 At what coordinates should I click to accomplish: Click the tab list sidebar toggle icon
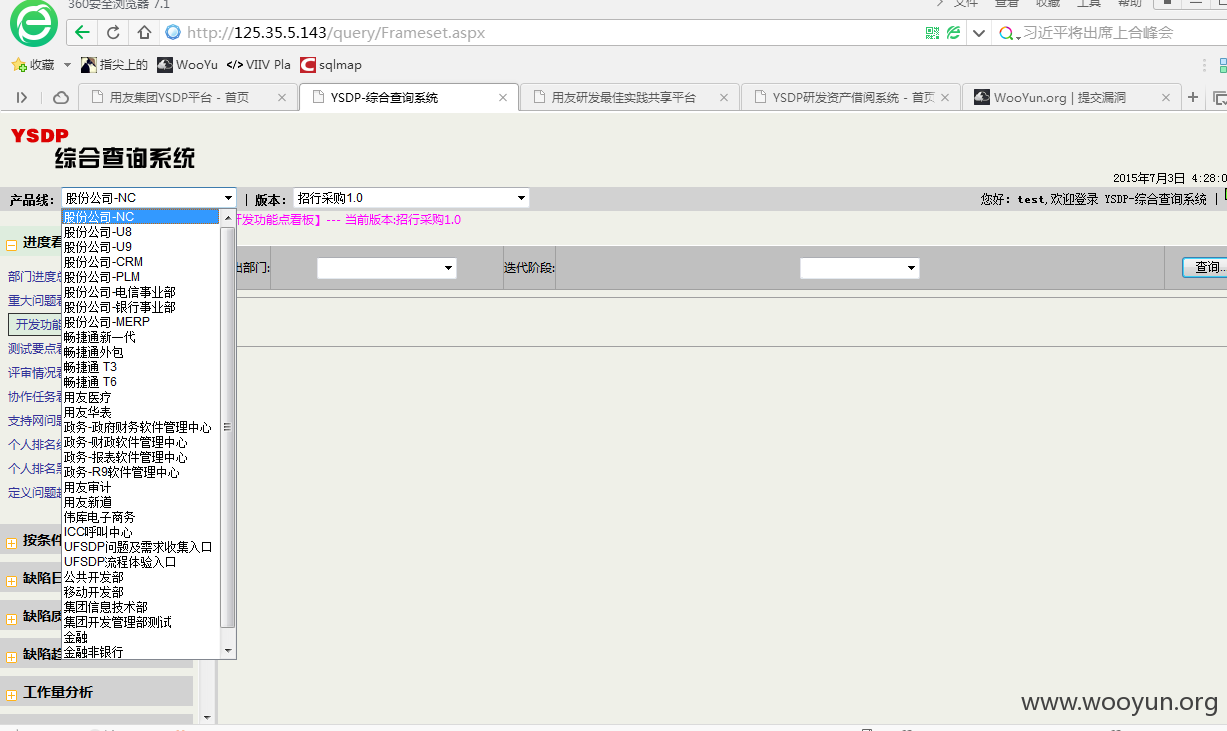pos(22,97)
